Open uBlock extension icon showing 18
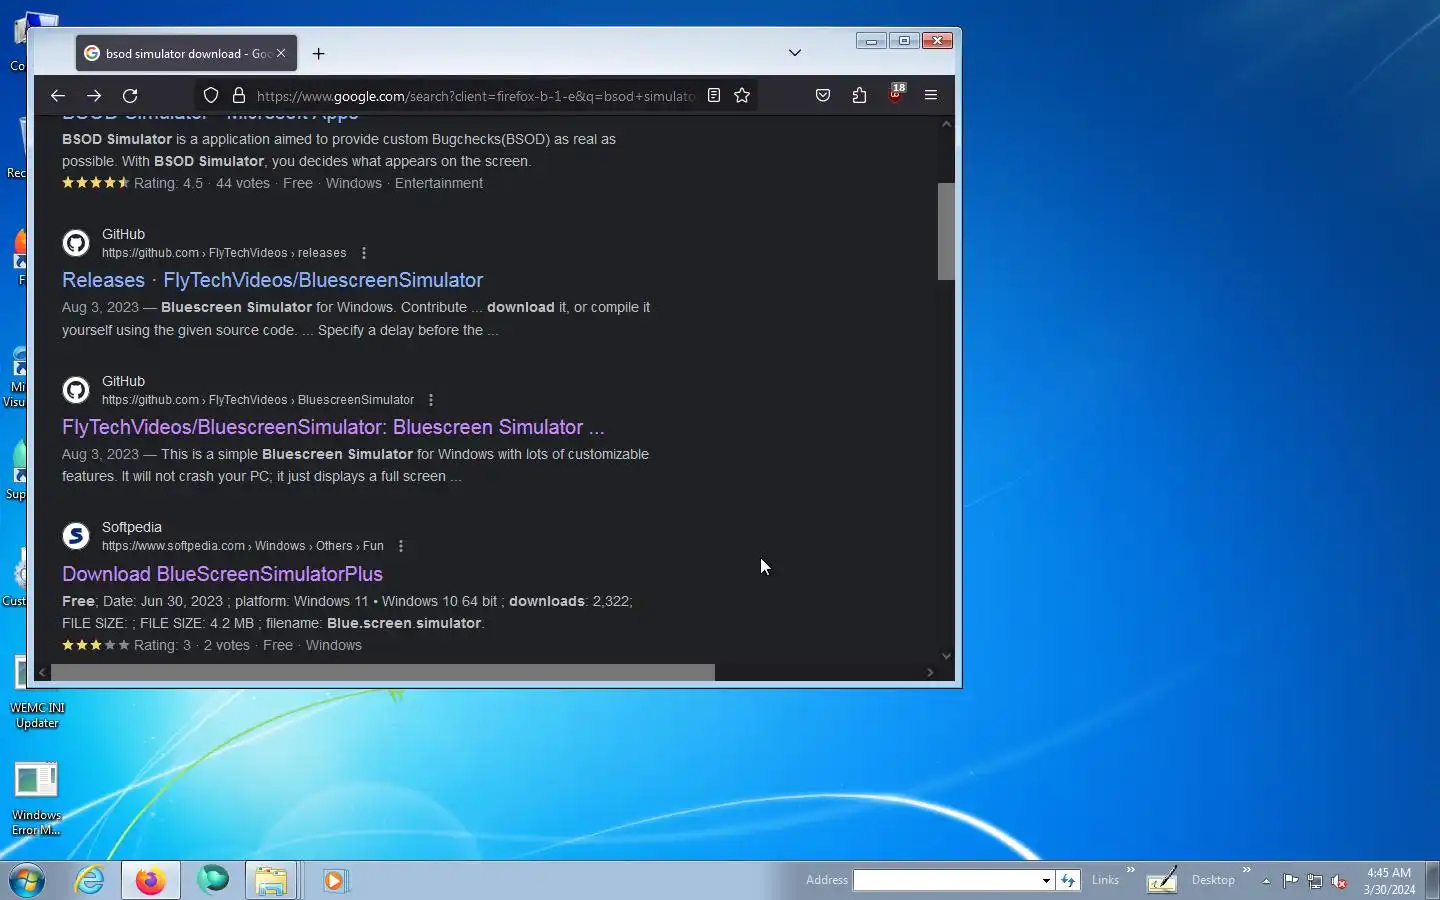The image size is (1440, 900). 896,94
